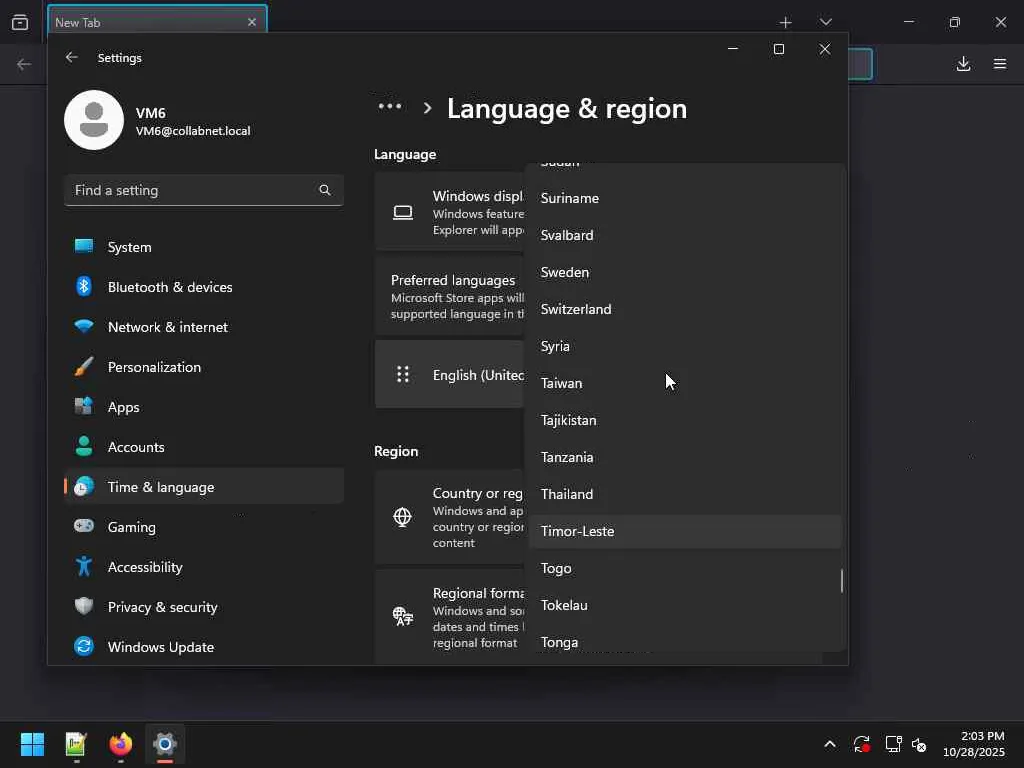Open Notepad++ from the taskbar
The height and width of the screenshot is (768, 1024).
click(x=76, y=744)
